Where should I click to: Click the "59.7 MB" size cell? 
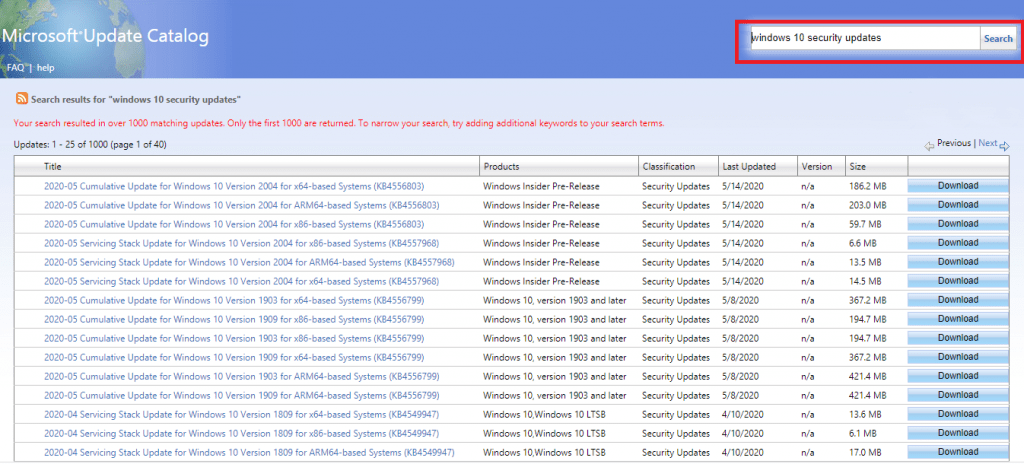point(866,224)
